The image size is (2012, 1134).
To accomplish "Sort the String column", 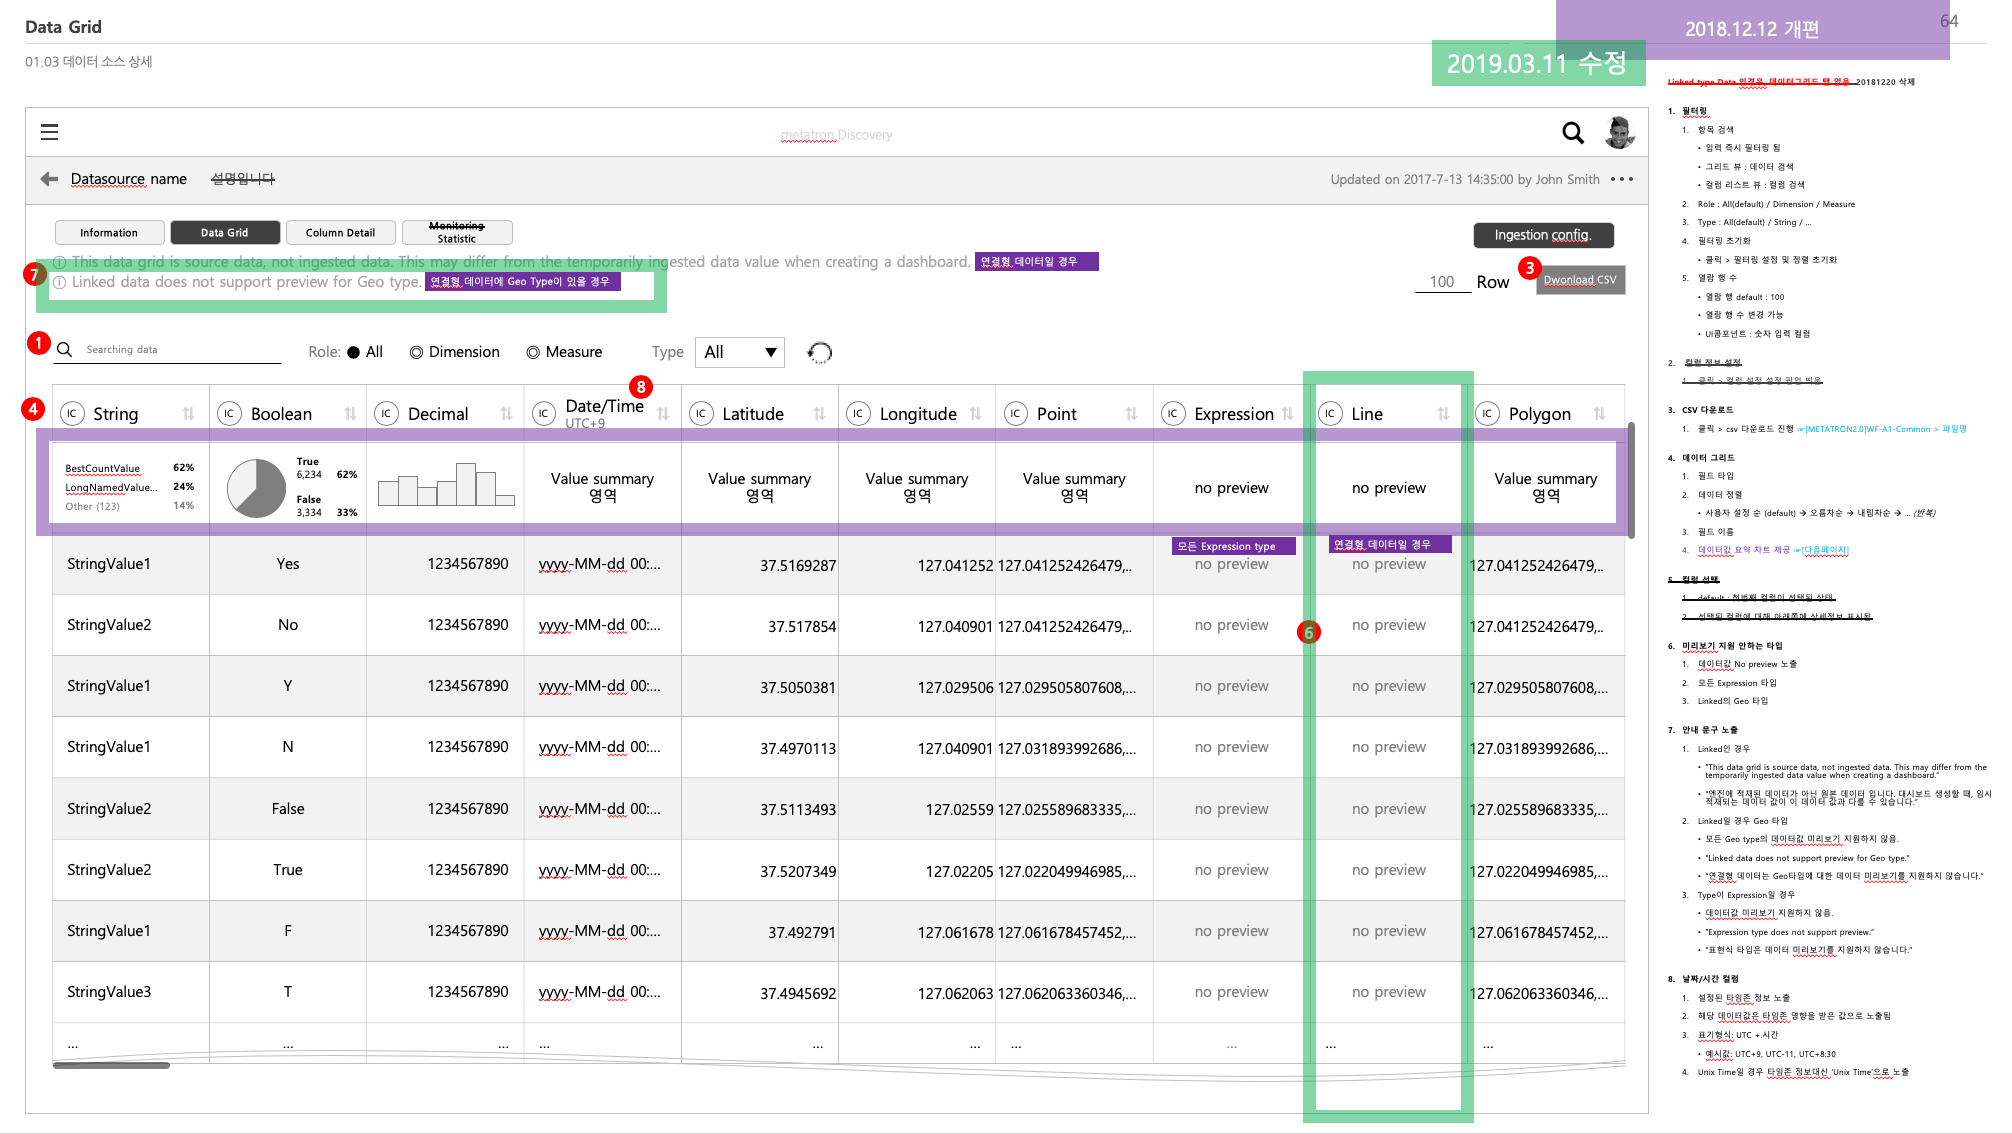I will [x=188, y=414].
